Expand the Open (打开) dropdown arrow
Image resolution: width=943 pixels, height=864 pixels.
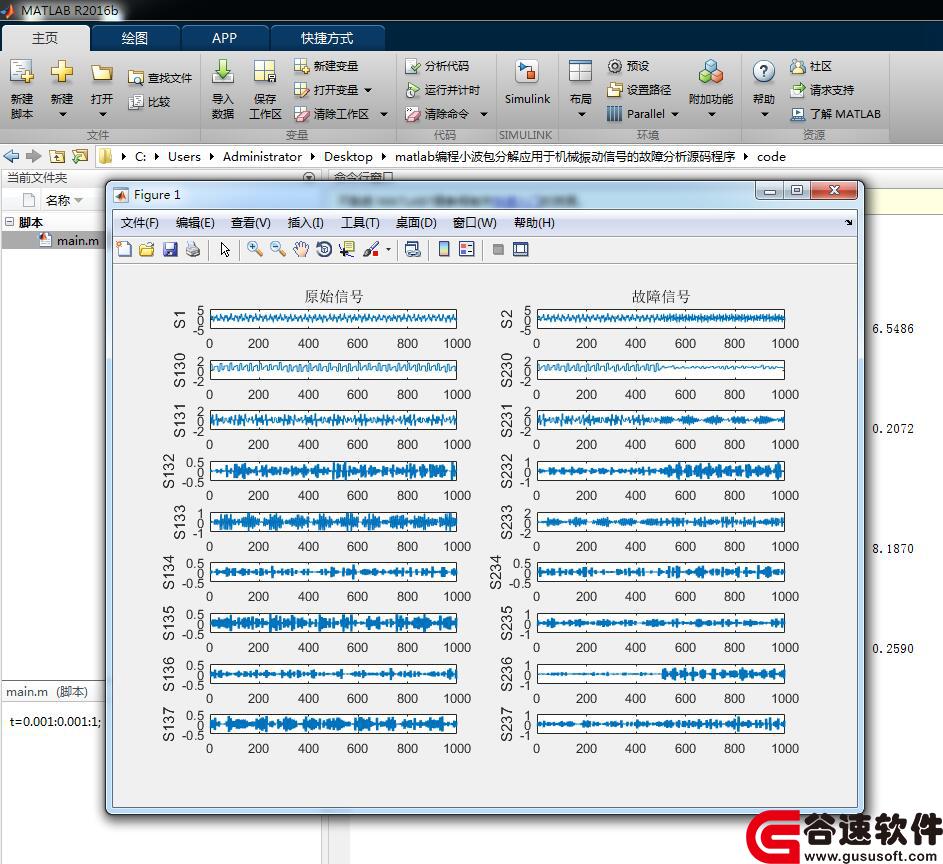point(102,114)
